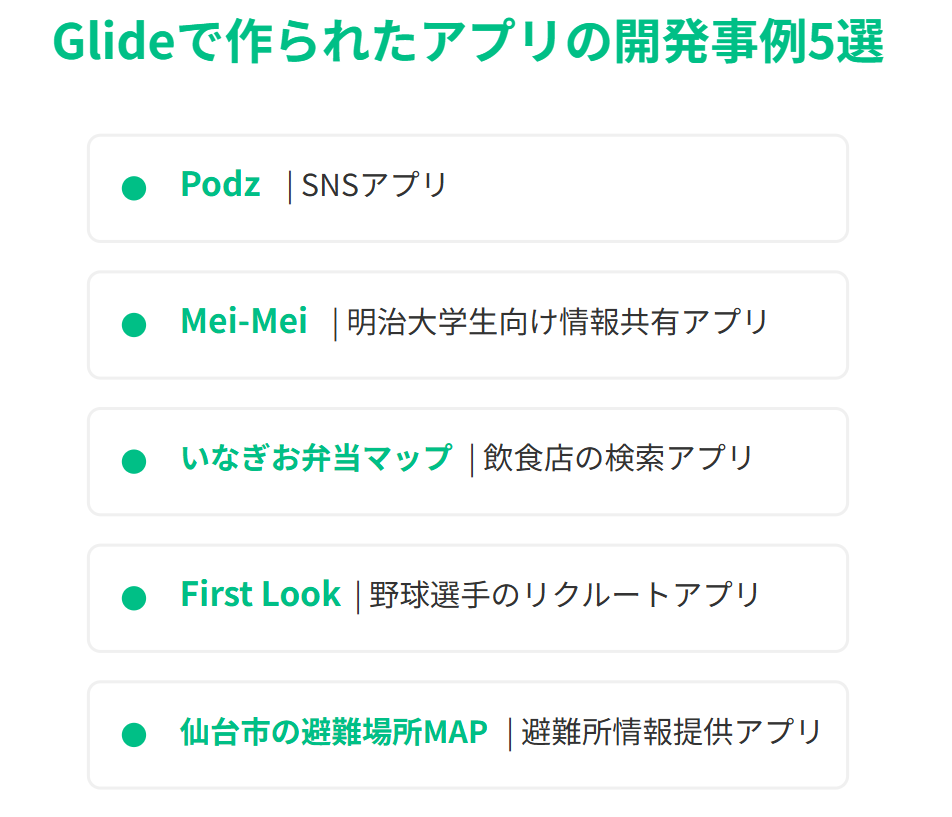Click the 避難所情報提供アプリ description

coord(671,732)
